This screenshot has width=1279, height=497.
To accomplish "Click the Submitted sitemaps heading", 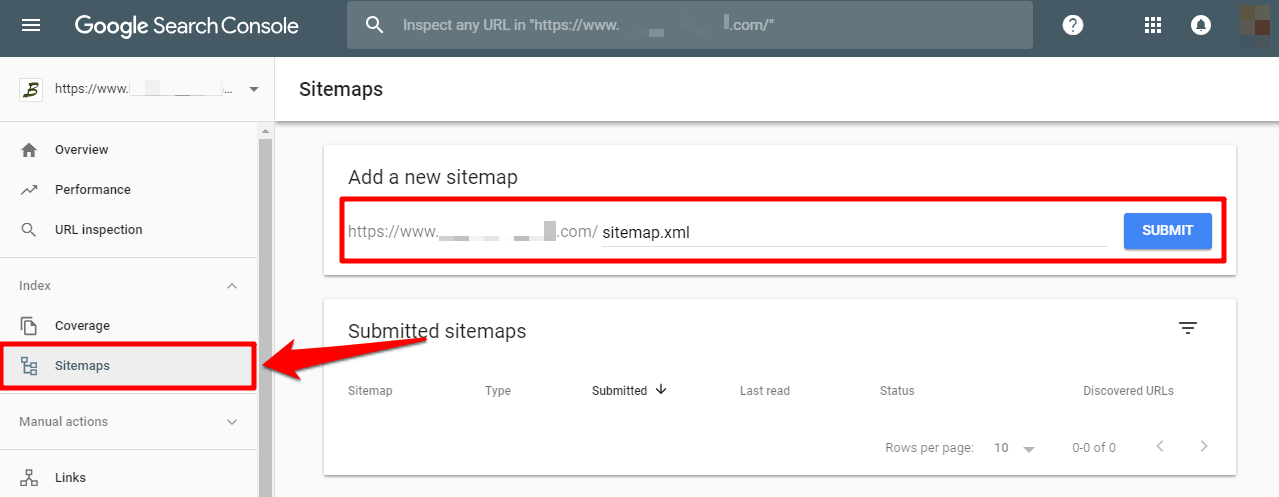I will 437,331.
